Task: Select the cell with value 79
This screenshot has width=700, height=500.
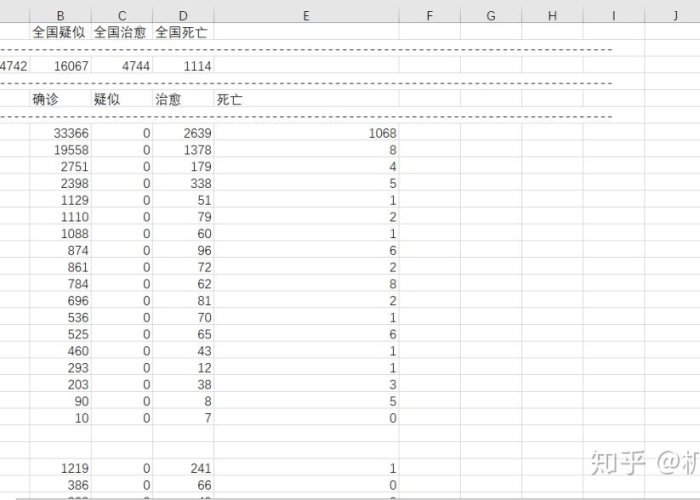Action: tap(183, 217)
